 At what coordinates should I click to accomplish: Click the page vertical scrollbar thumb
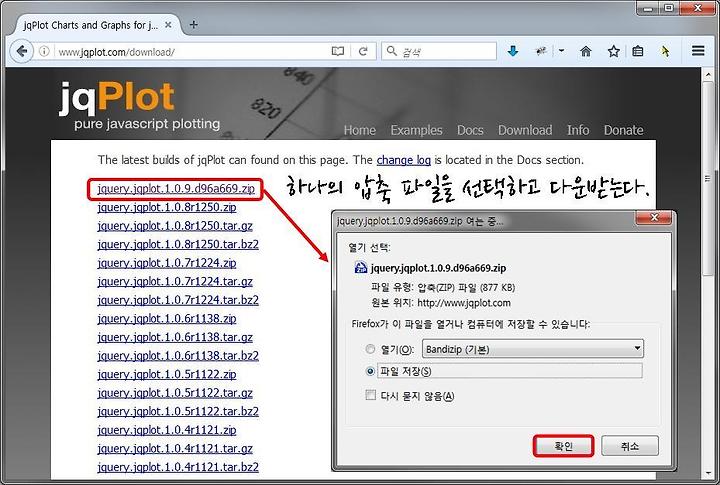708,179
